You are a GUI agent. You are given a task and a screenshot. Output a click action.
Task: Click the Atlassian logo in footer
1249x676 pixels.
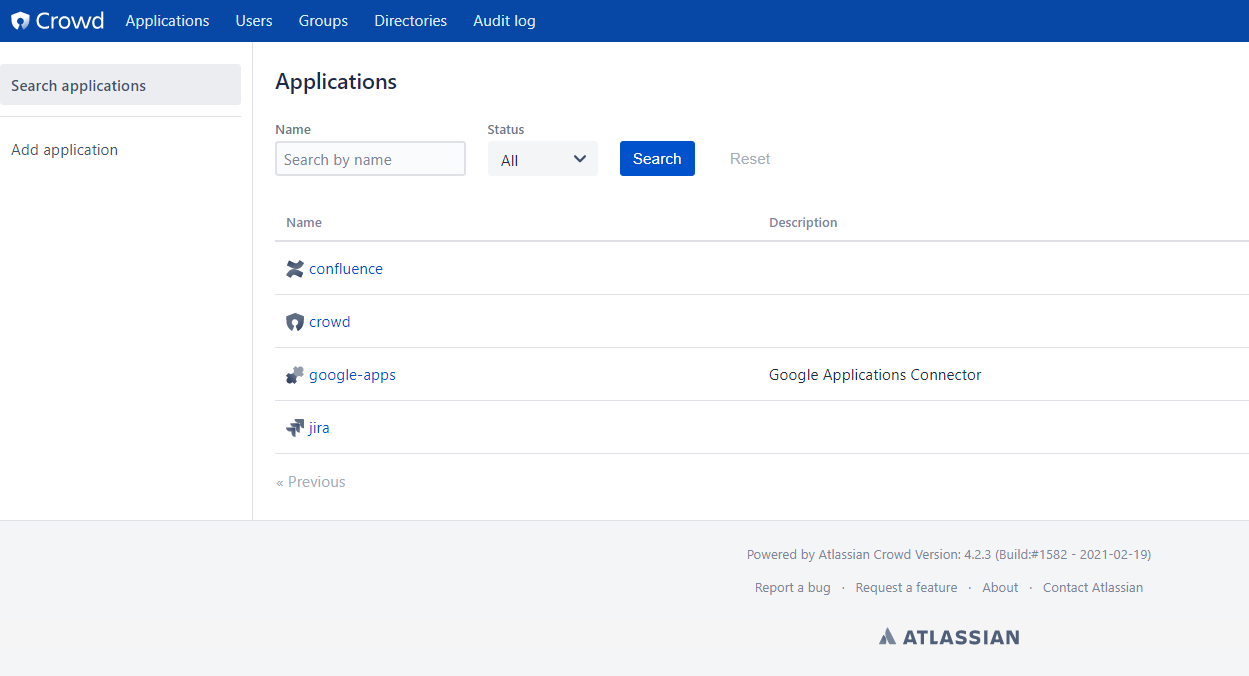[x=949, y=637]
